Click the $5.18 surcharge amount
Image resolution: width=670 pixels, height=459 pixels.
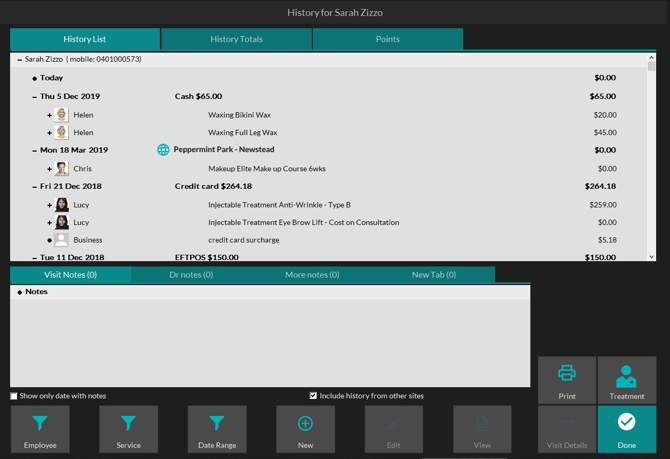click(x=607, y=240)
